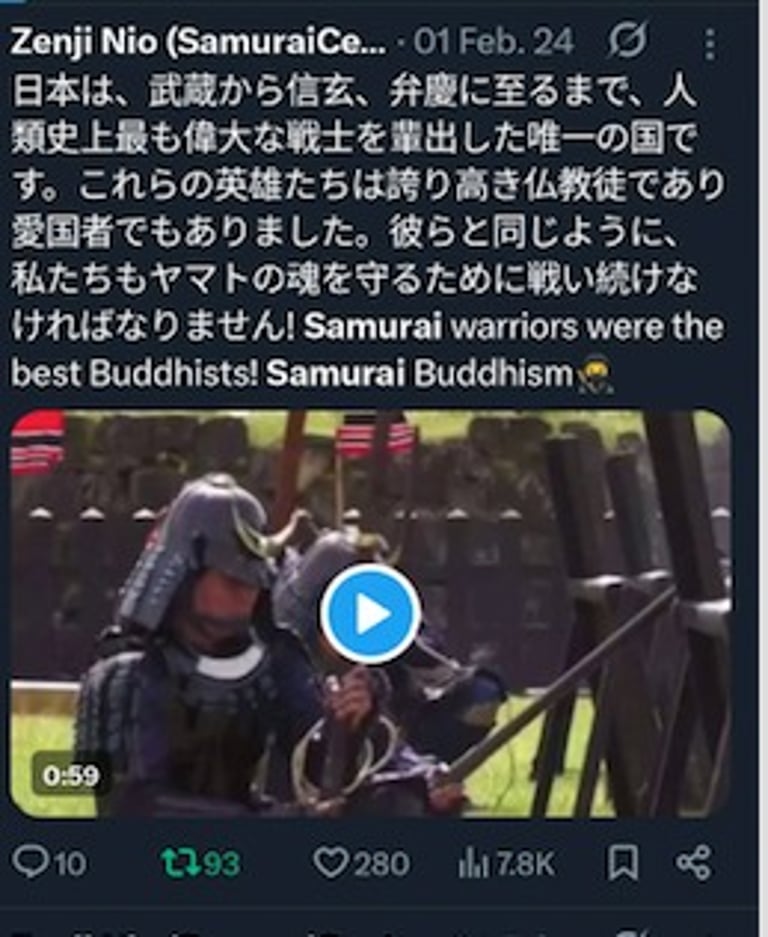This screenshot has height=937, width=768.
Task: Open the samurai video thumbnail
Action: tap(371, 614)
